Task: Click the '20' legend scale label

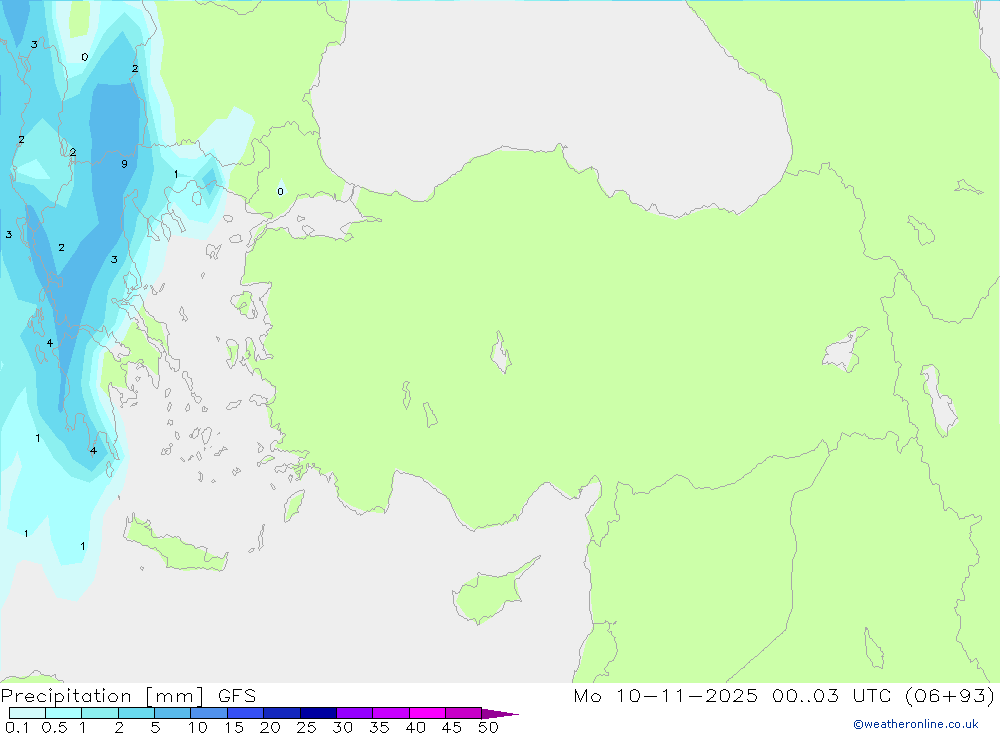Action: [270, 727]
